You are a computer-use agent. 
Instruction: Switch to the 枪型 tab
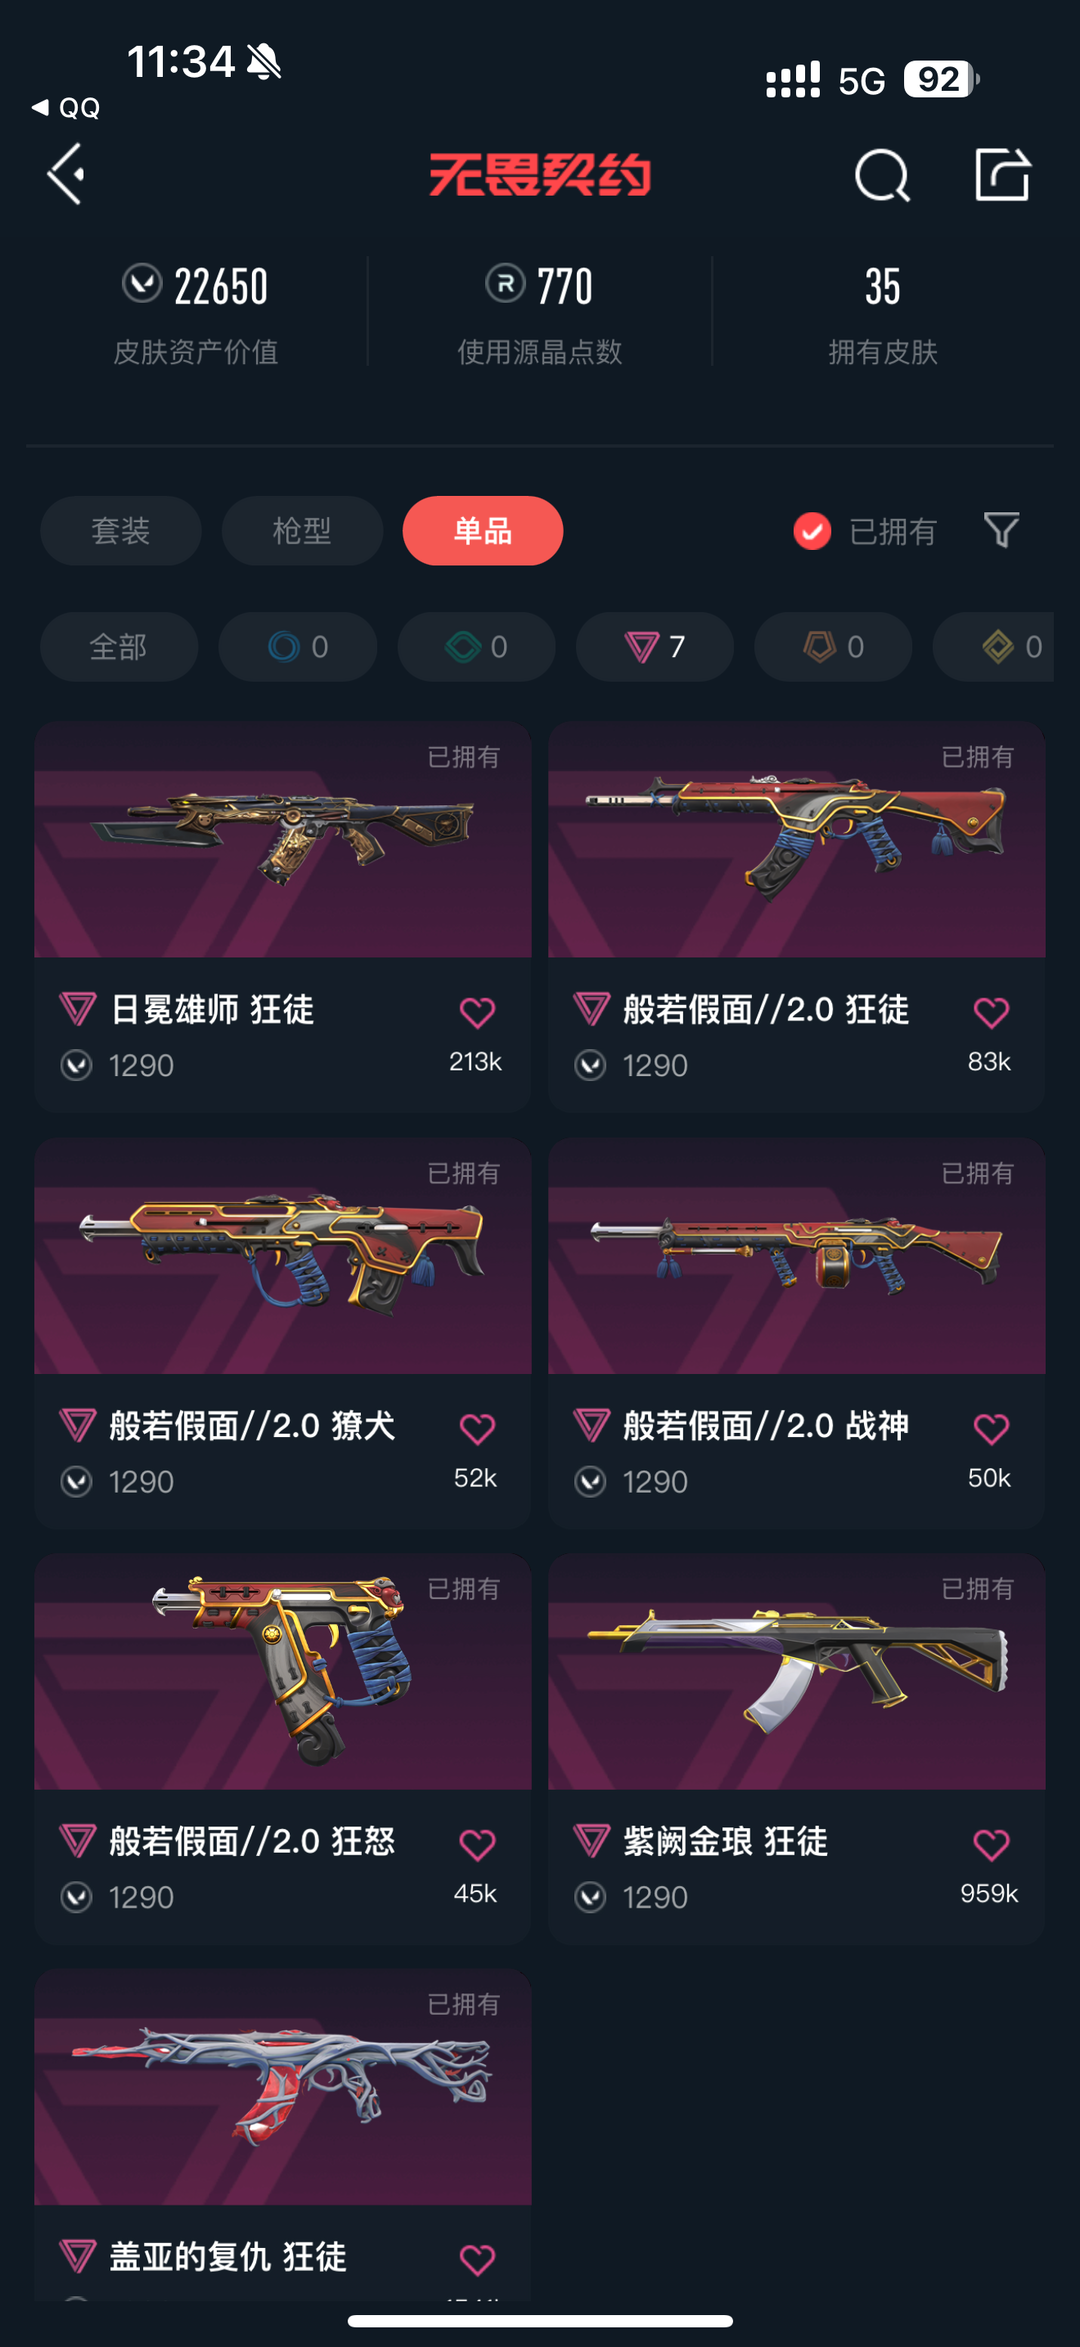point(302,530)
